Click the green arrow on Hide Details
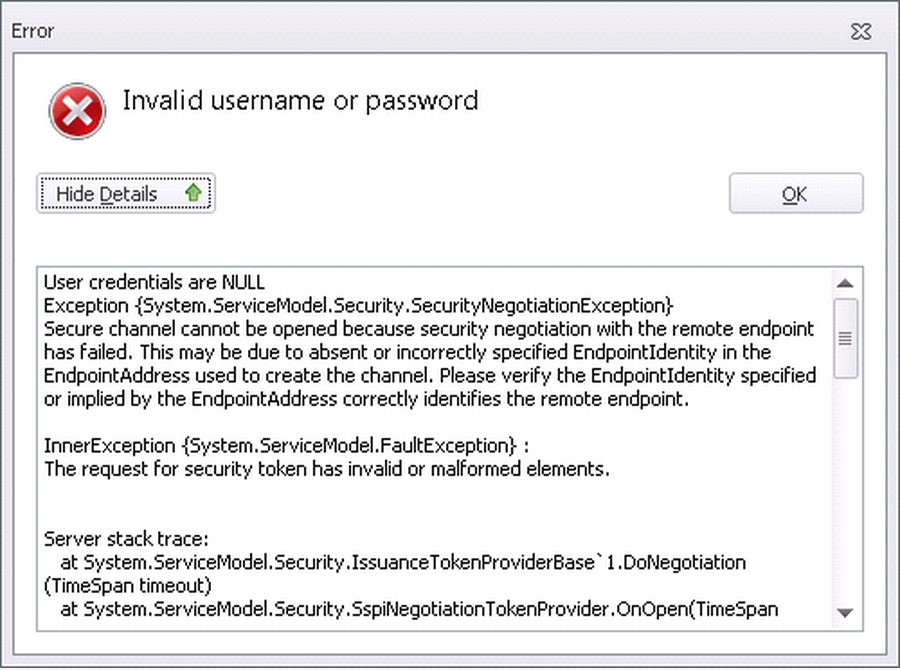The width and height of the screenshot is (900, 670). coord(193,193)
